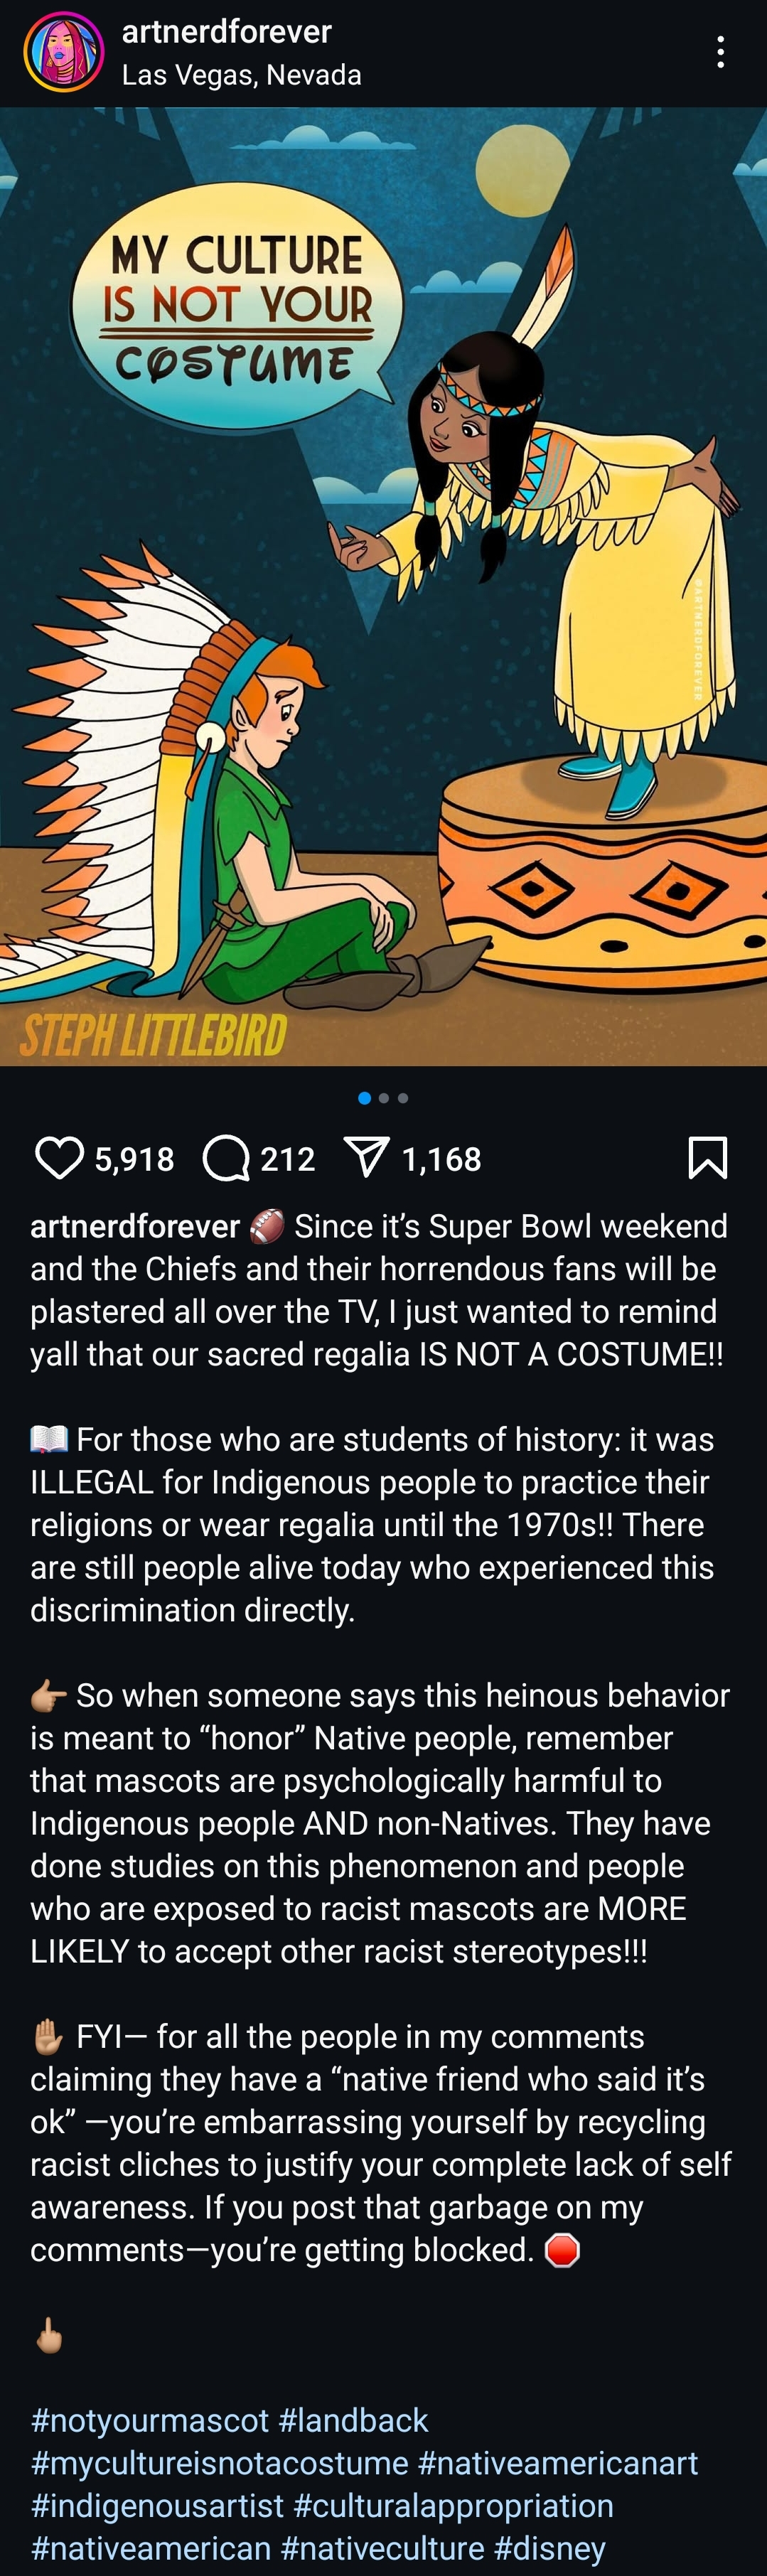This screenshot has height=2576, width=767.
Task: Tap artnerdforever name in caption
Action: [135, 1226]
